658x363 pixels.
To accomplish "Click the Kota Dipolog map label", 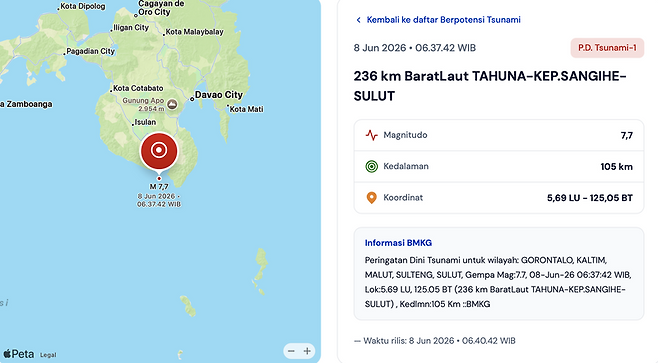I will [83, 6].
